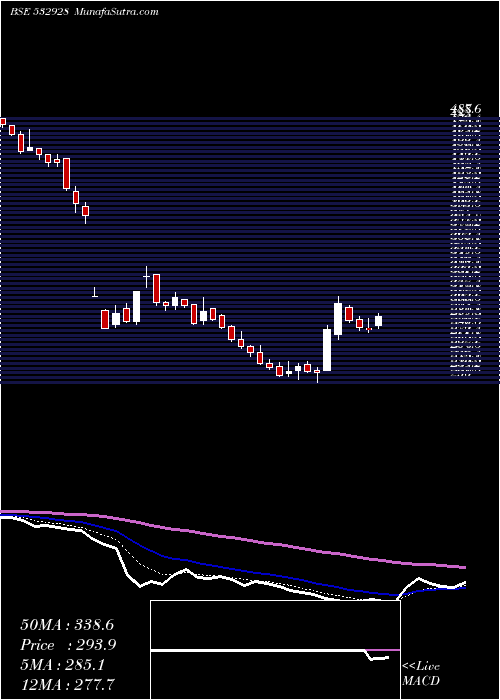
Task: Select the "12MA : 277.7" value
Action: [67, 684]
